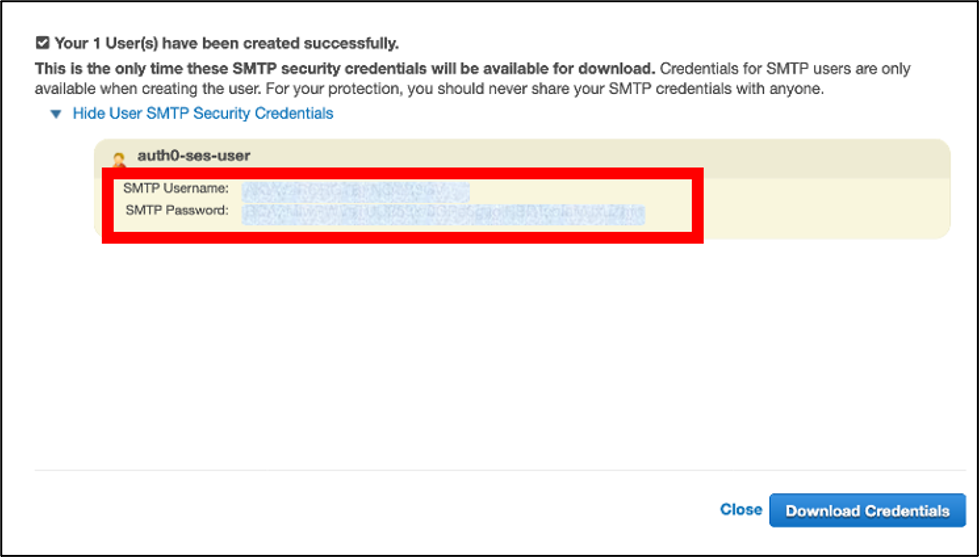Click the horizontal divider above Close
Screen dimensions: 979x558
coord(499,470)
